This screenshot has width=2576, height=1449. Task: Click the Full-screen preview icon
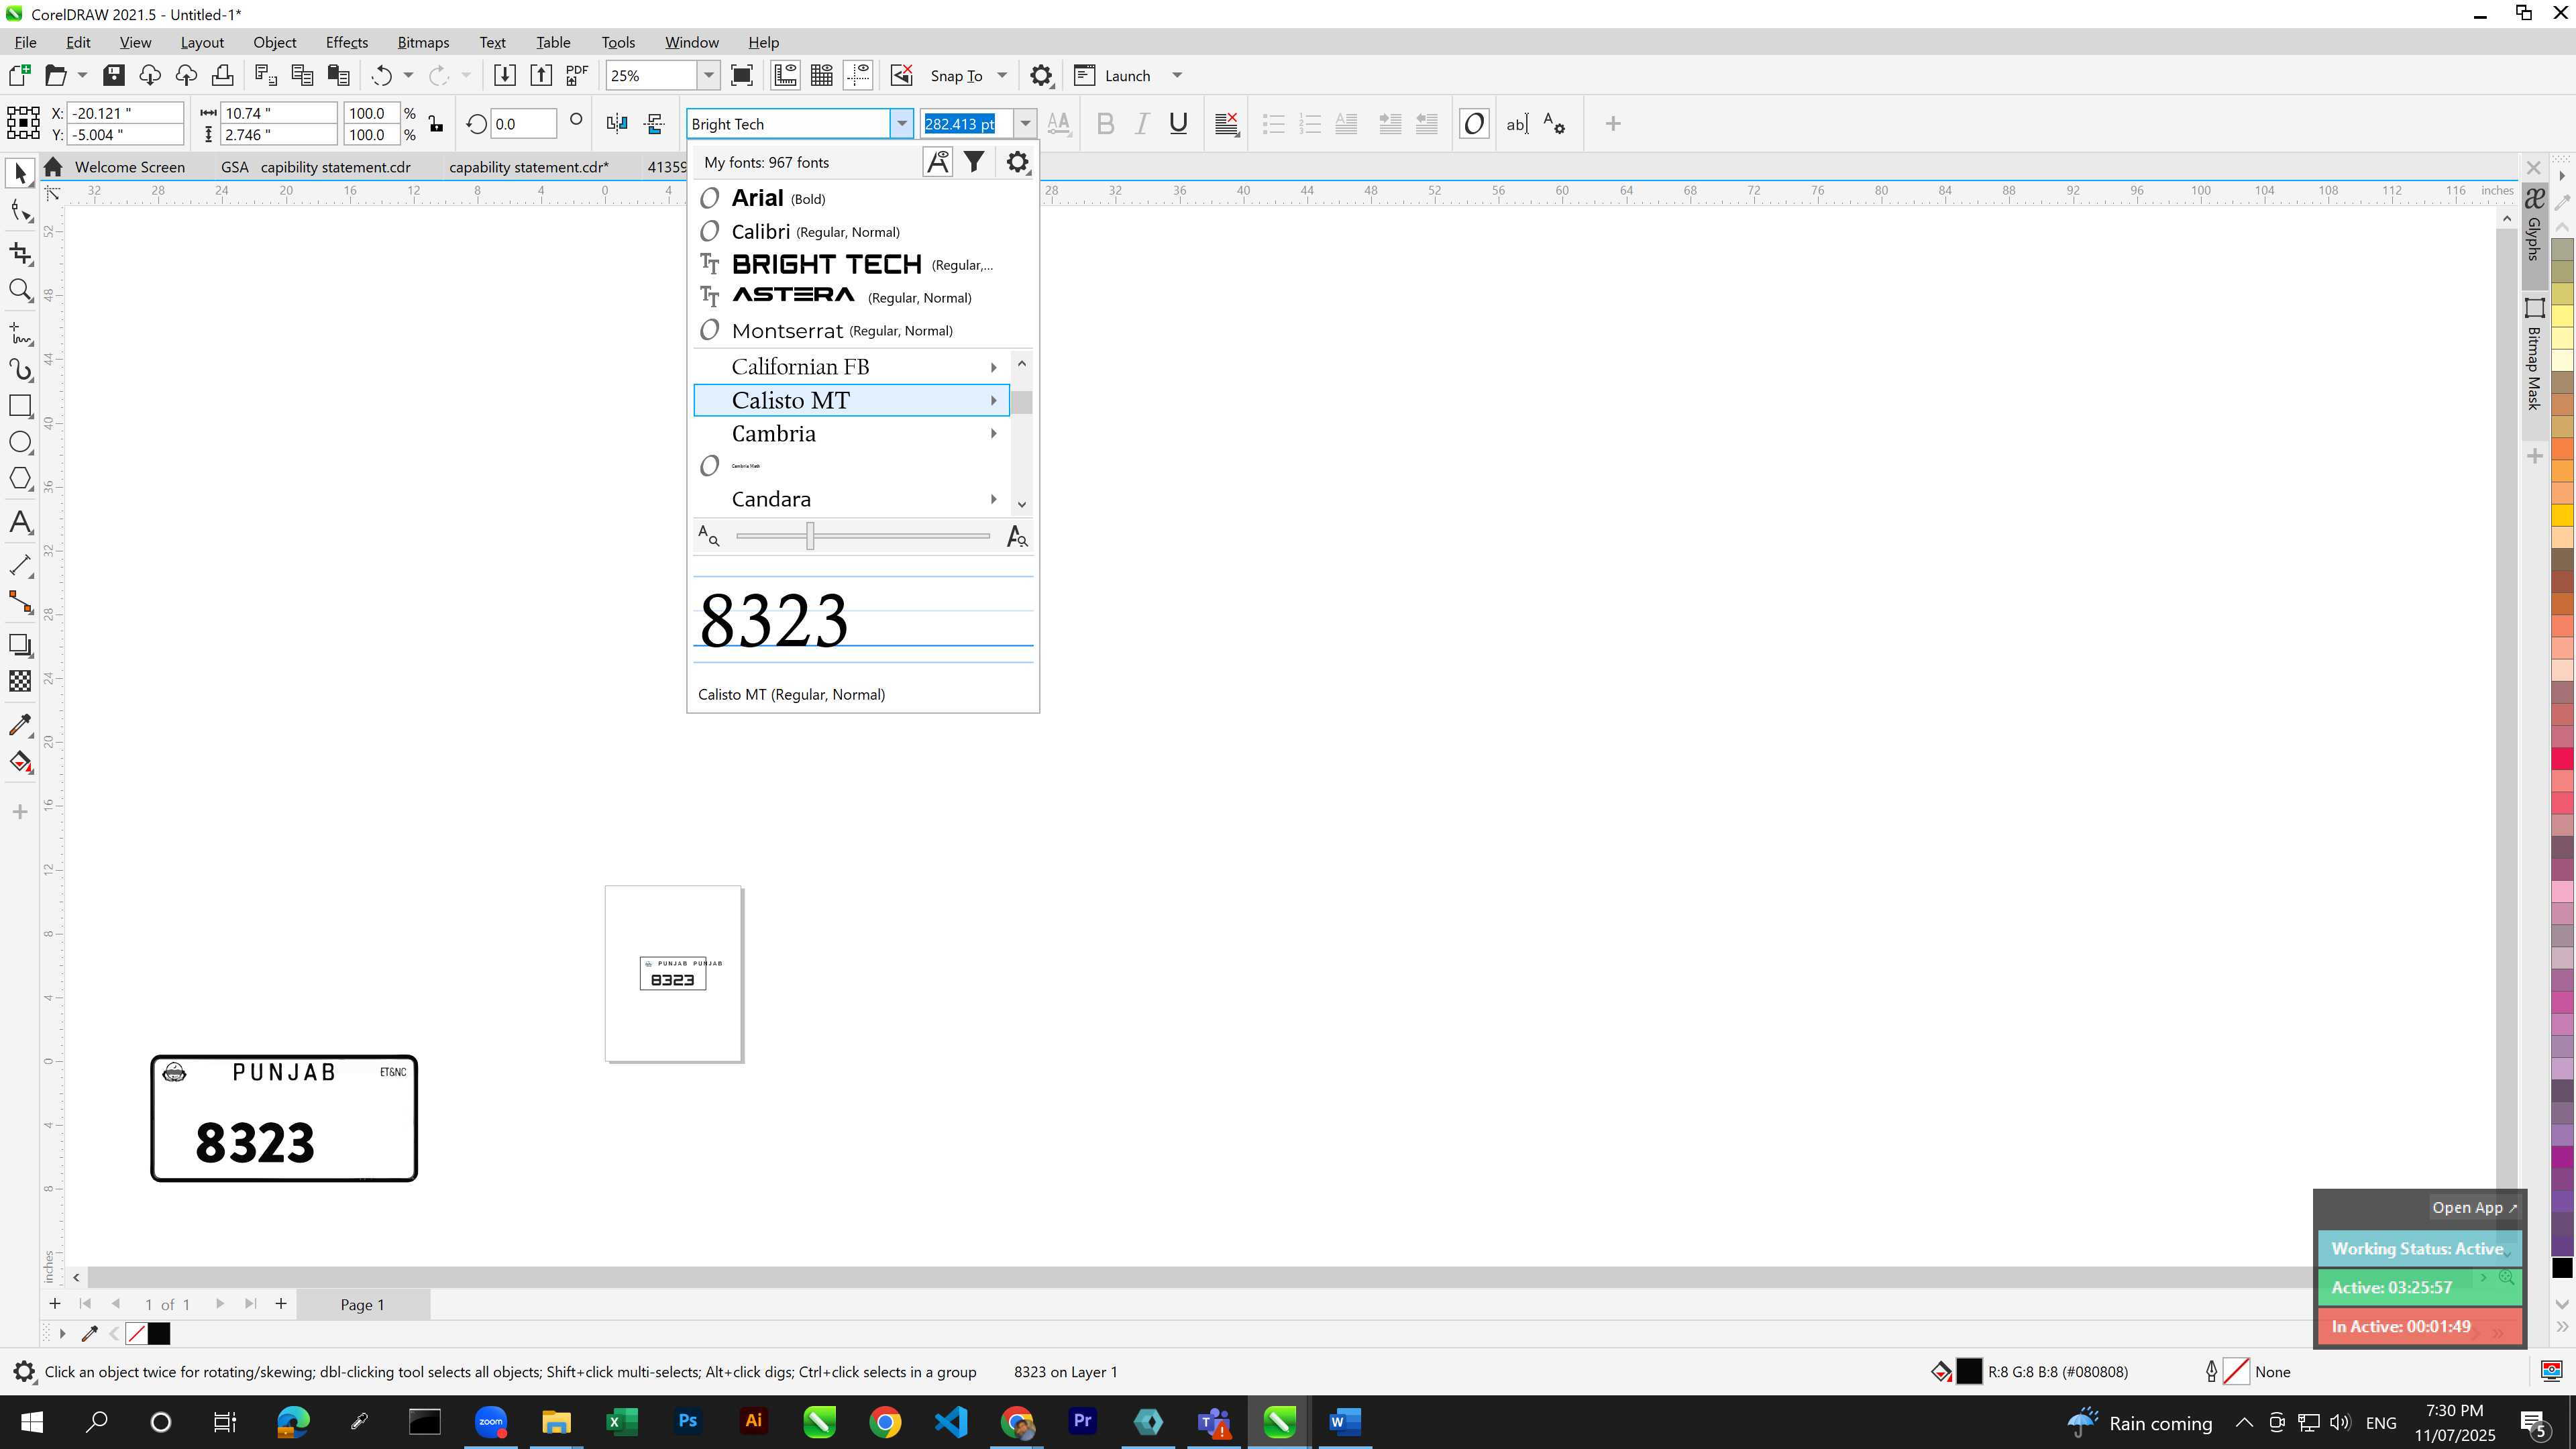742,75
